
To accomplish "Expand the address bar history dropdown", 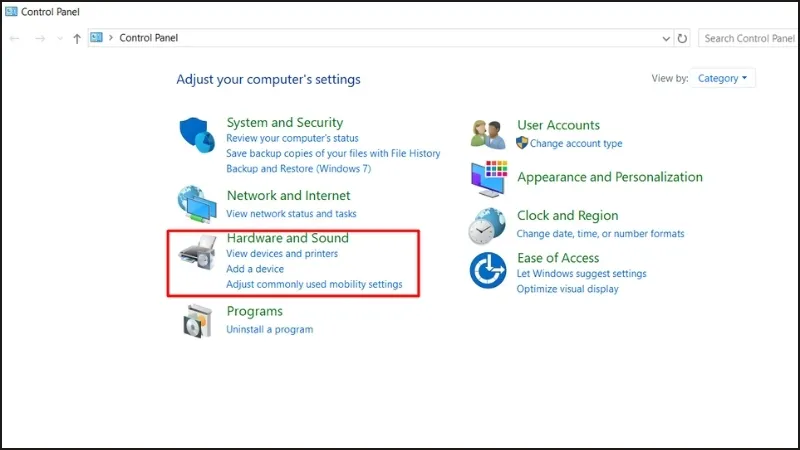I will pos(667,38).
